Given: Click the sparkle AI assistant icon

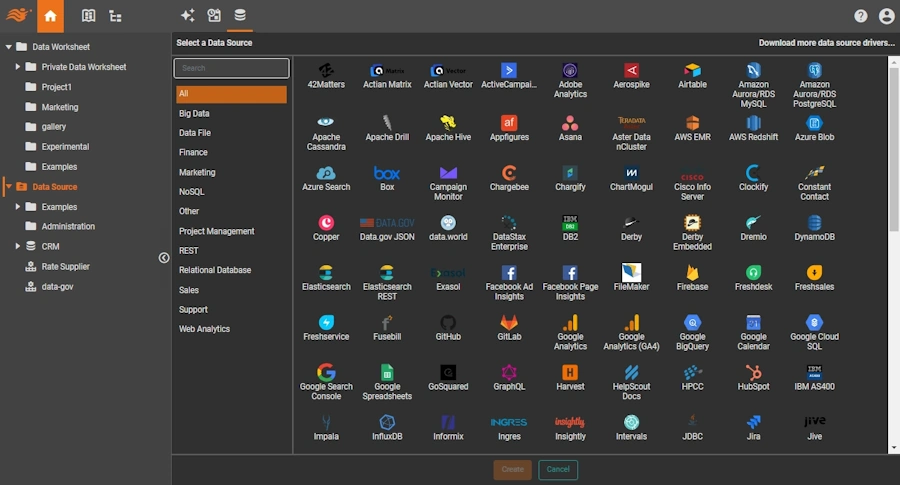Looking at the screenshot, I should (187, 16).
